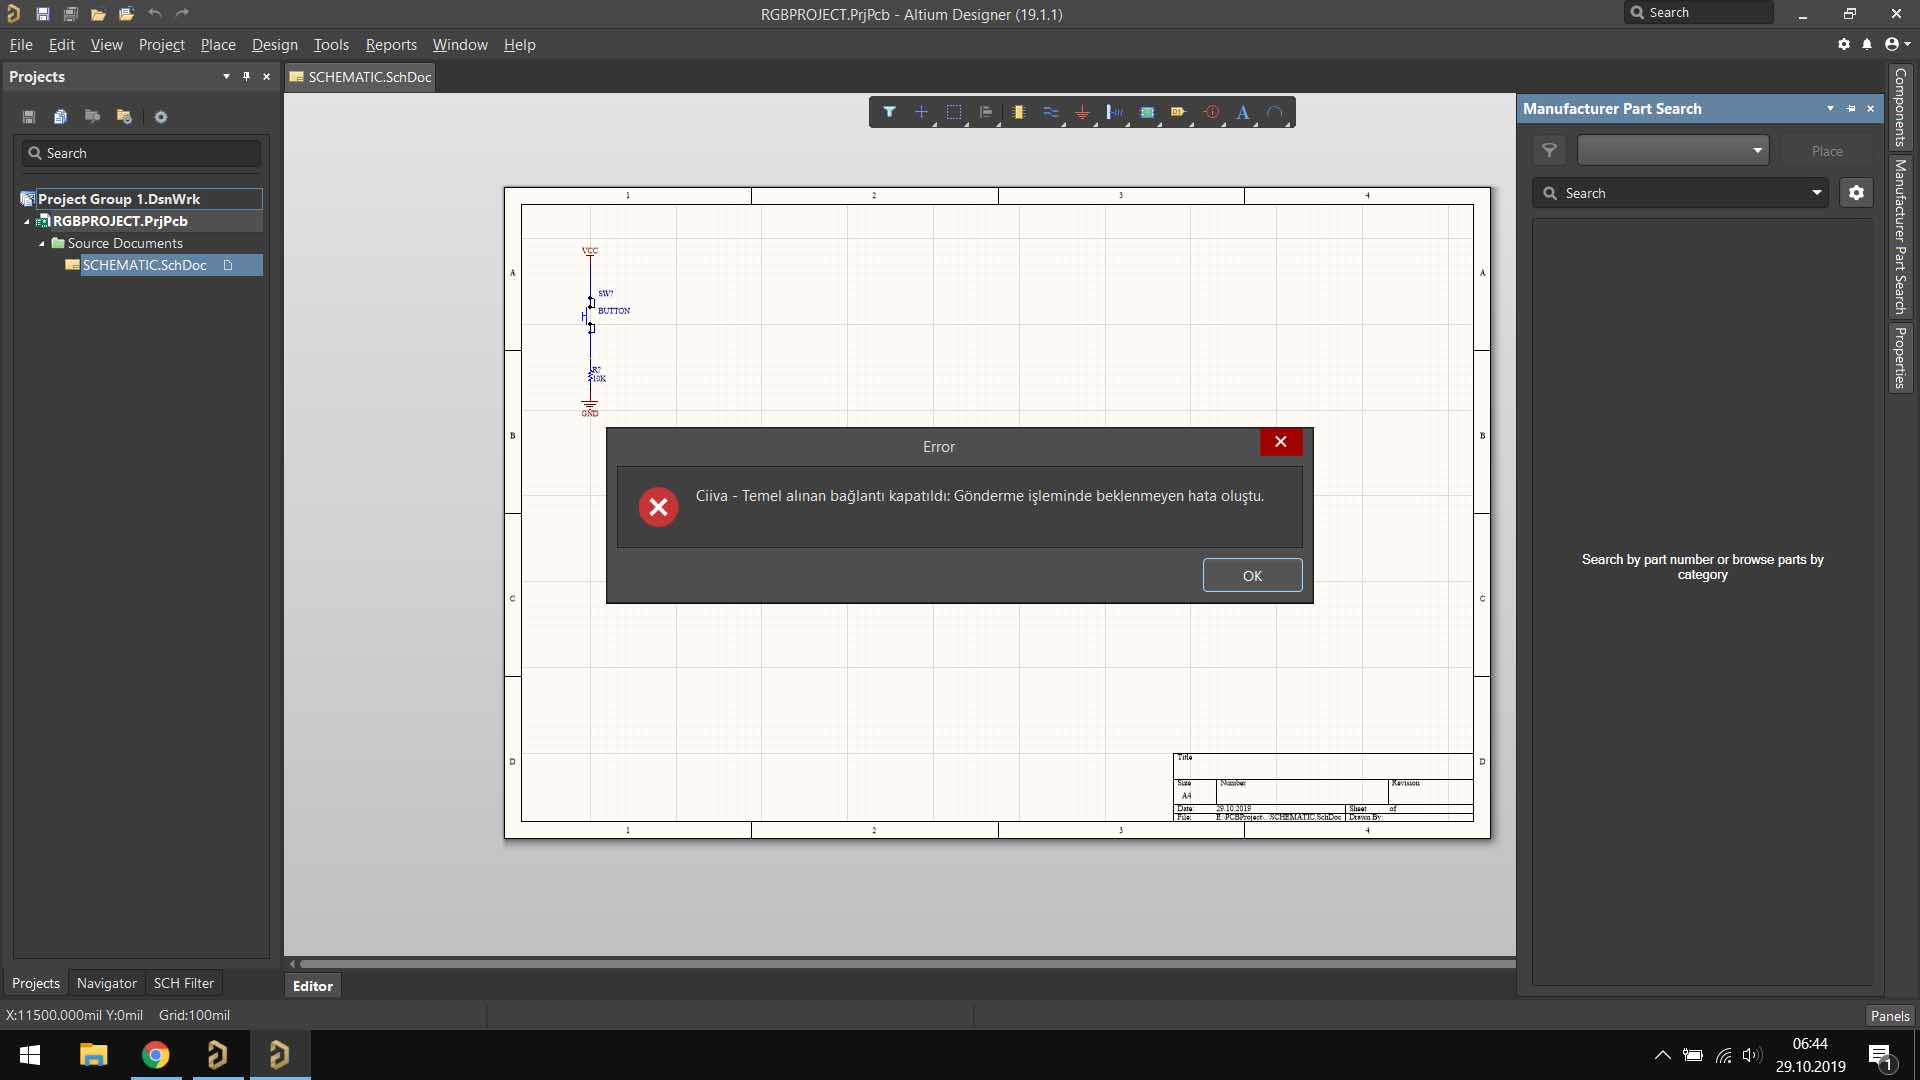Switch to the Navigator tab
Image resolution: width=1920 pixels, height=1080 pixels.
coord(106,983)
